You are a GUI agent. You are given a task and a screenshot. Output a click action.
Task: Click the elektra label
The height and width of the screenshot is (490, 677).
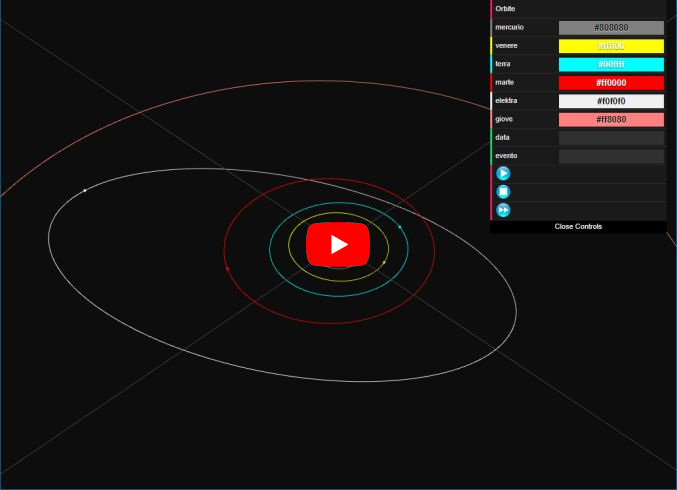click(506, 101)
